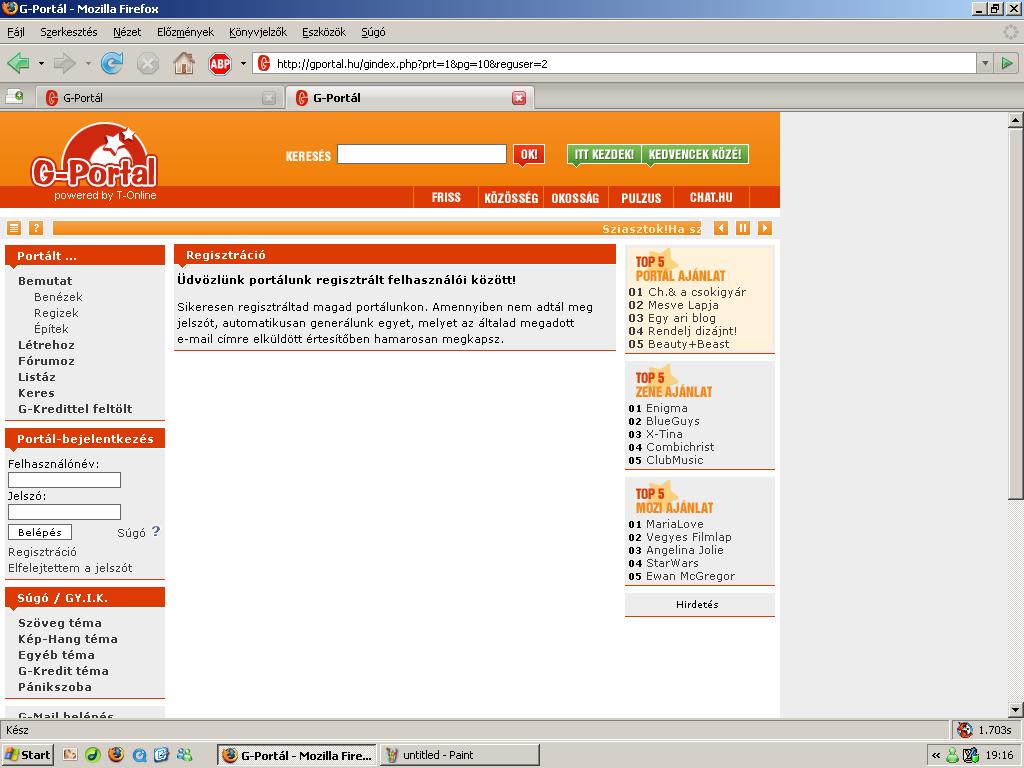Click the orange list icon above Portált

14,228
